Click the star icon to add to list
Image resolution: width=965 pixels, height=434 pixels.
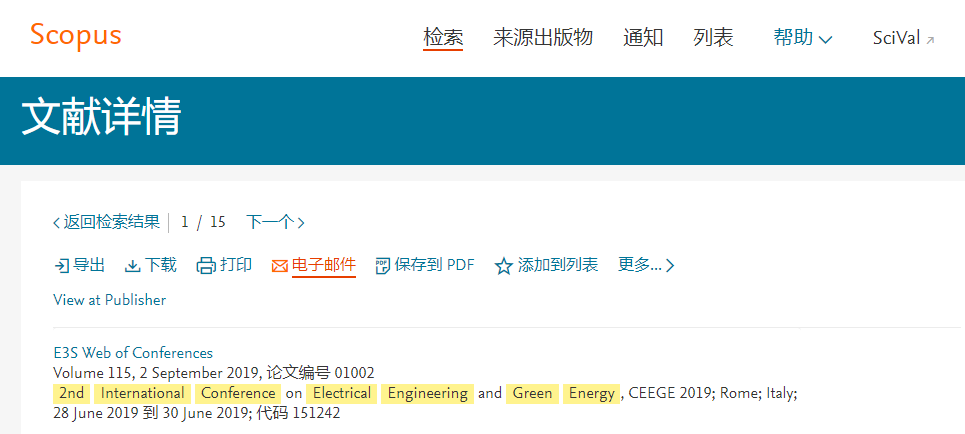tap(503, 266)
